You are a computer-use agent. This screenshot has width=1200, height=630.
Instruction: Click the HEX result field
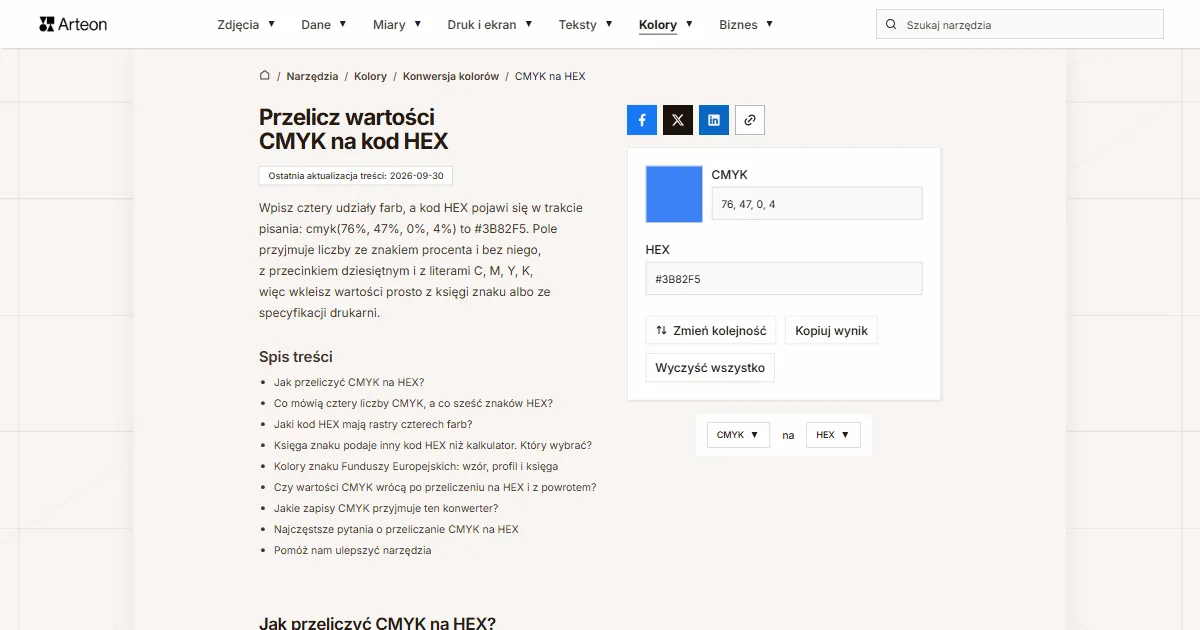[x=784, y=279]
